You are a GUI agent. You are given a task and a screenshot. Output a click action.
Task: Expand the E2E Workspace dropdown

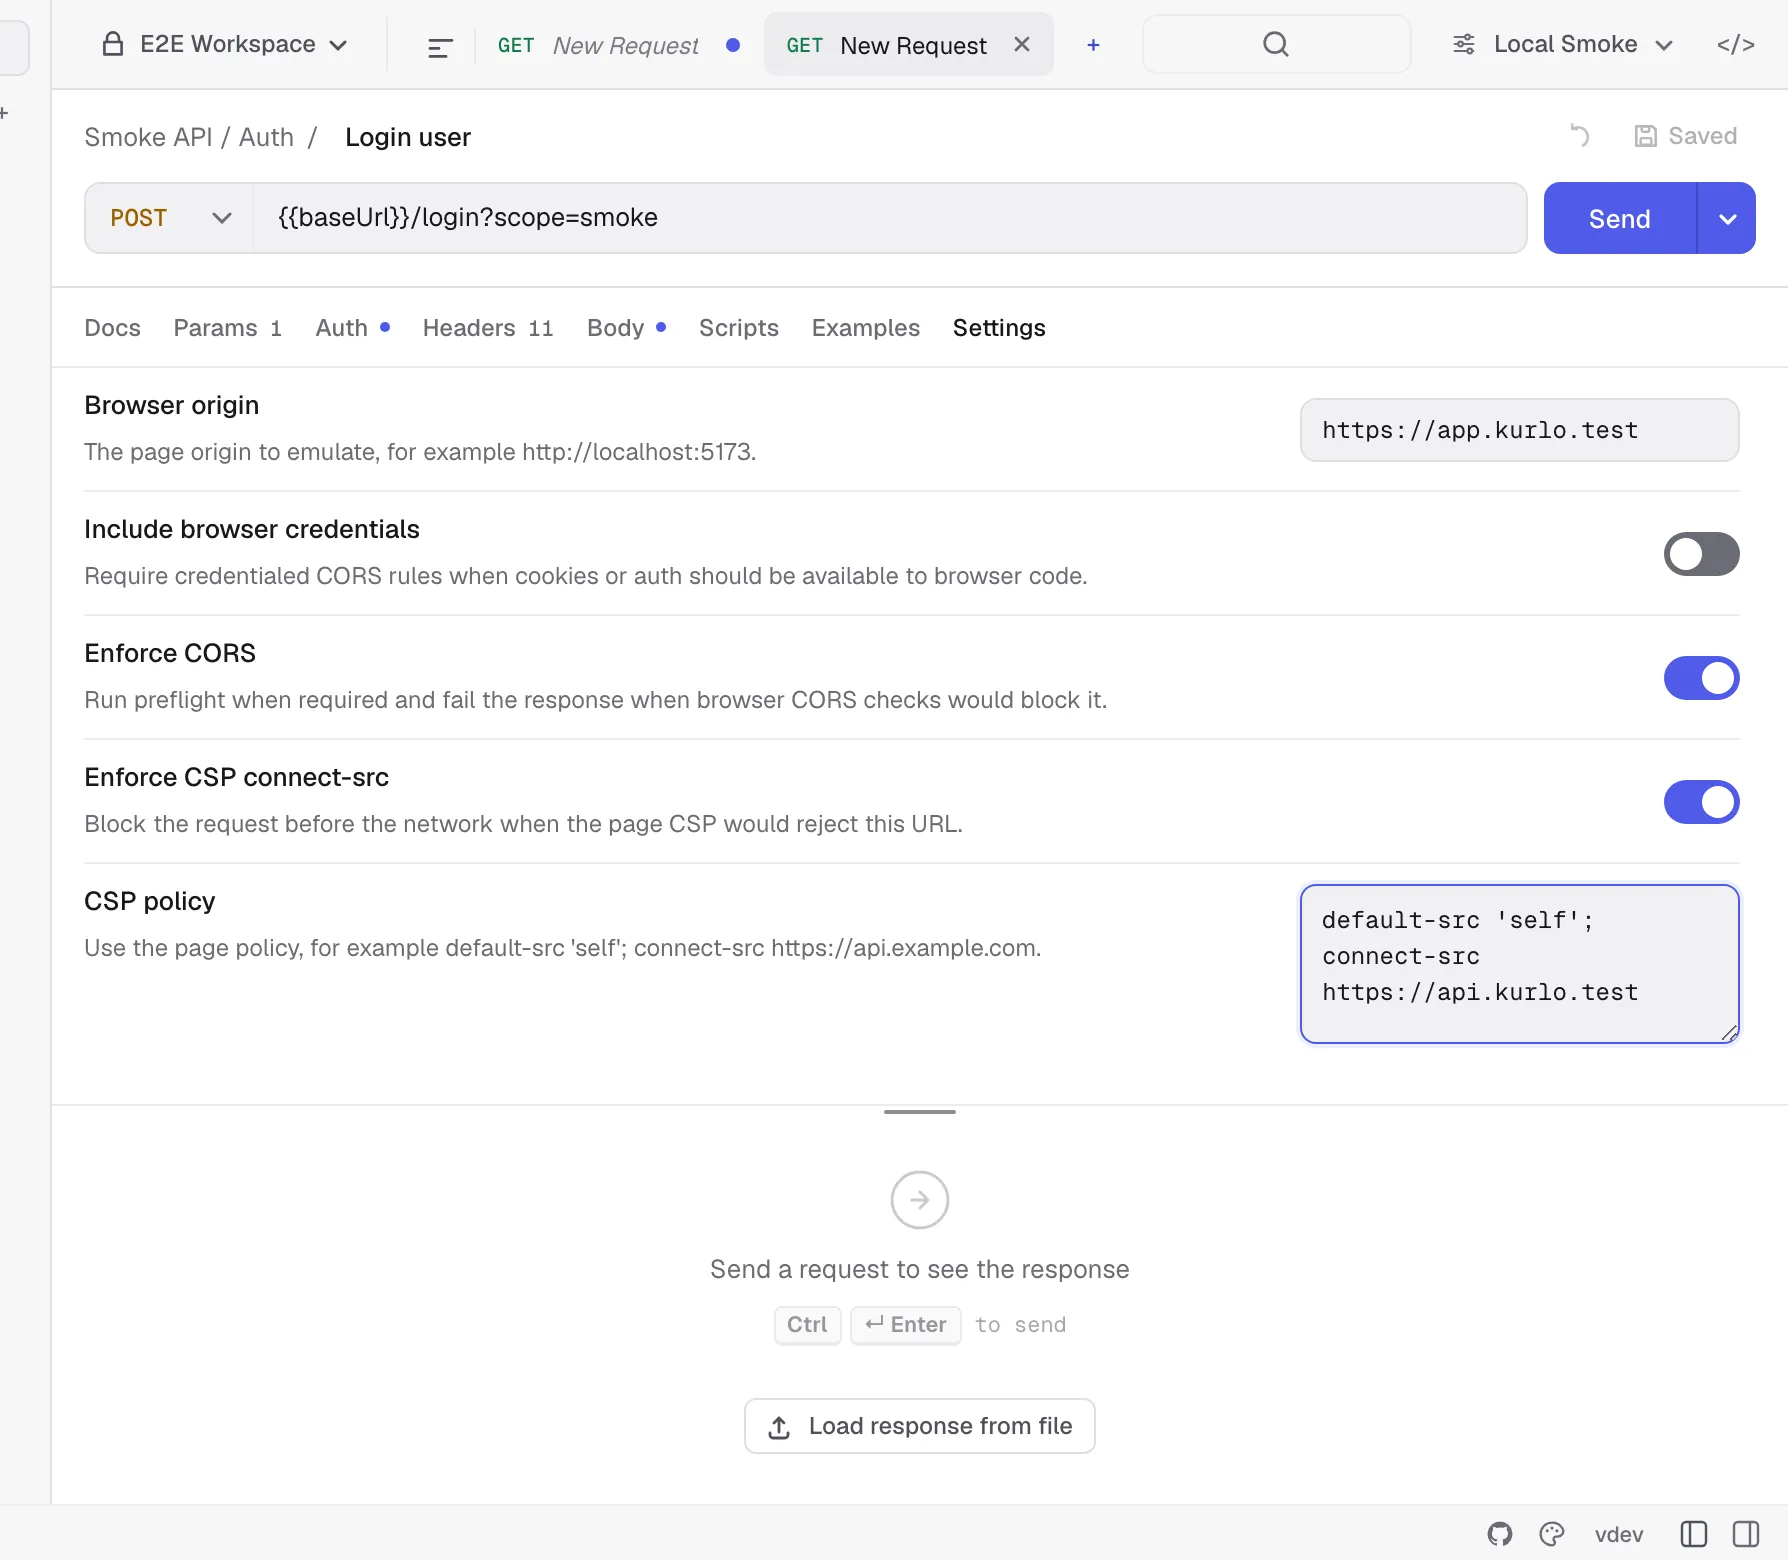click(225, 44)
